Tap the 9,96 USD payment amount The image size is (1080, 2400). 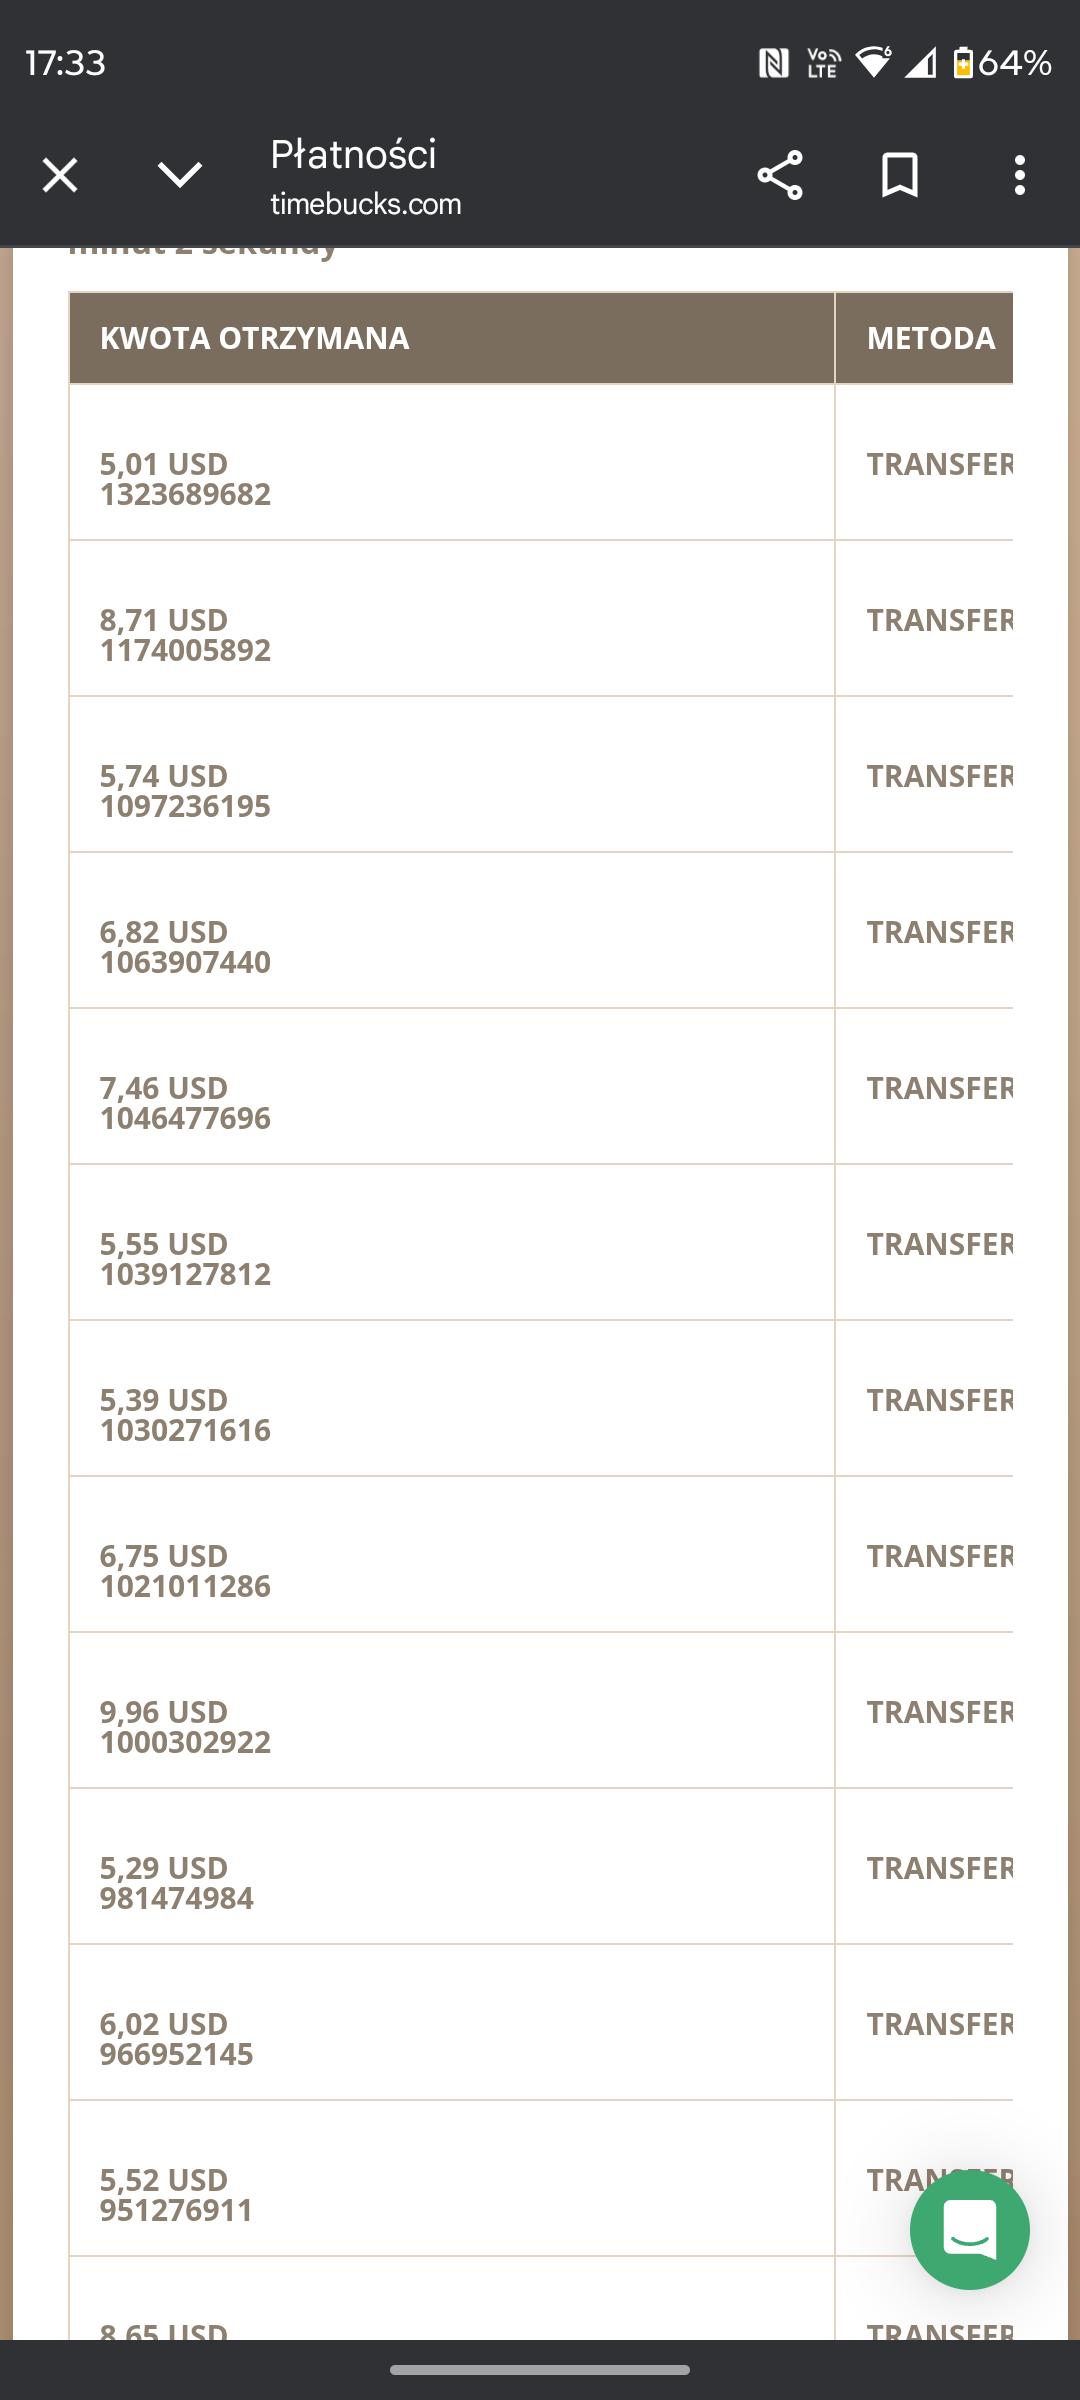click(x=164, y=1712)
